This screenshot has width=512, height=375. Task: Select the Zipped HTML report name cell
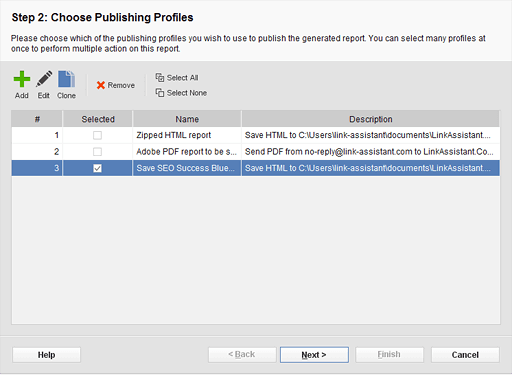pyautogui.click(x=187, y=135)
